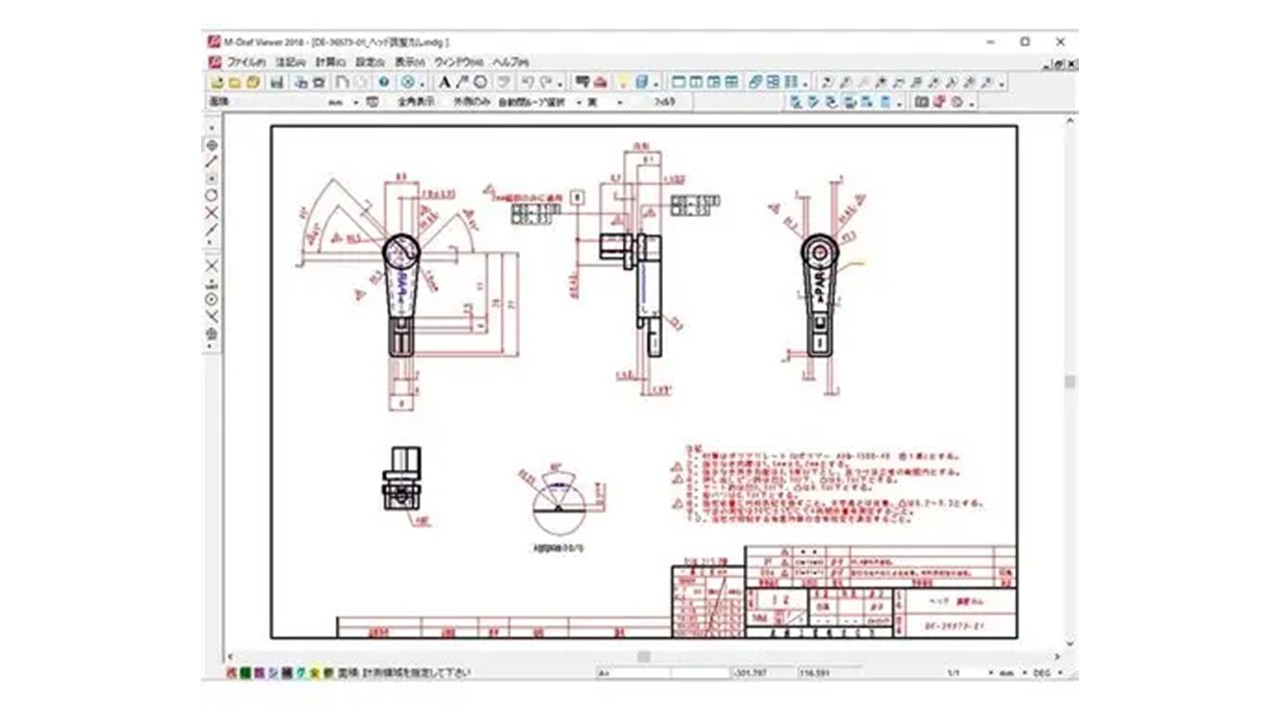Screen dimensions: 1280x720
Task: Toggle the 外側のみ option
Action: click(472, 102)
